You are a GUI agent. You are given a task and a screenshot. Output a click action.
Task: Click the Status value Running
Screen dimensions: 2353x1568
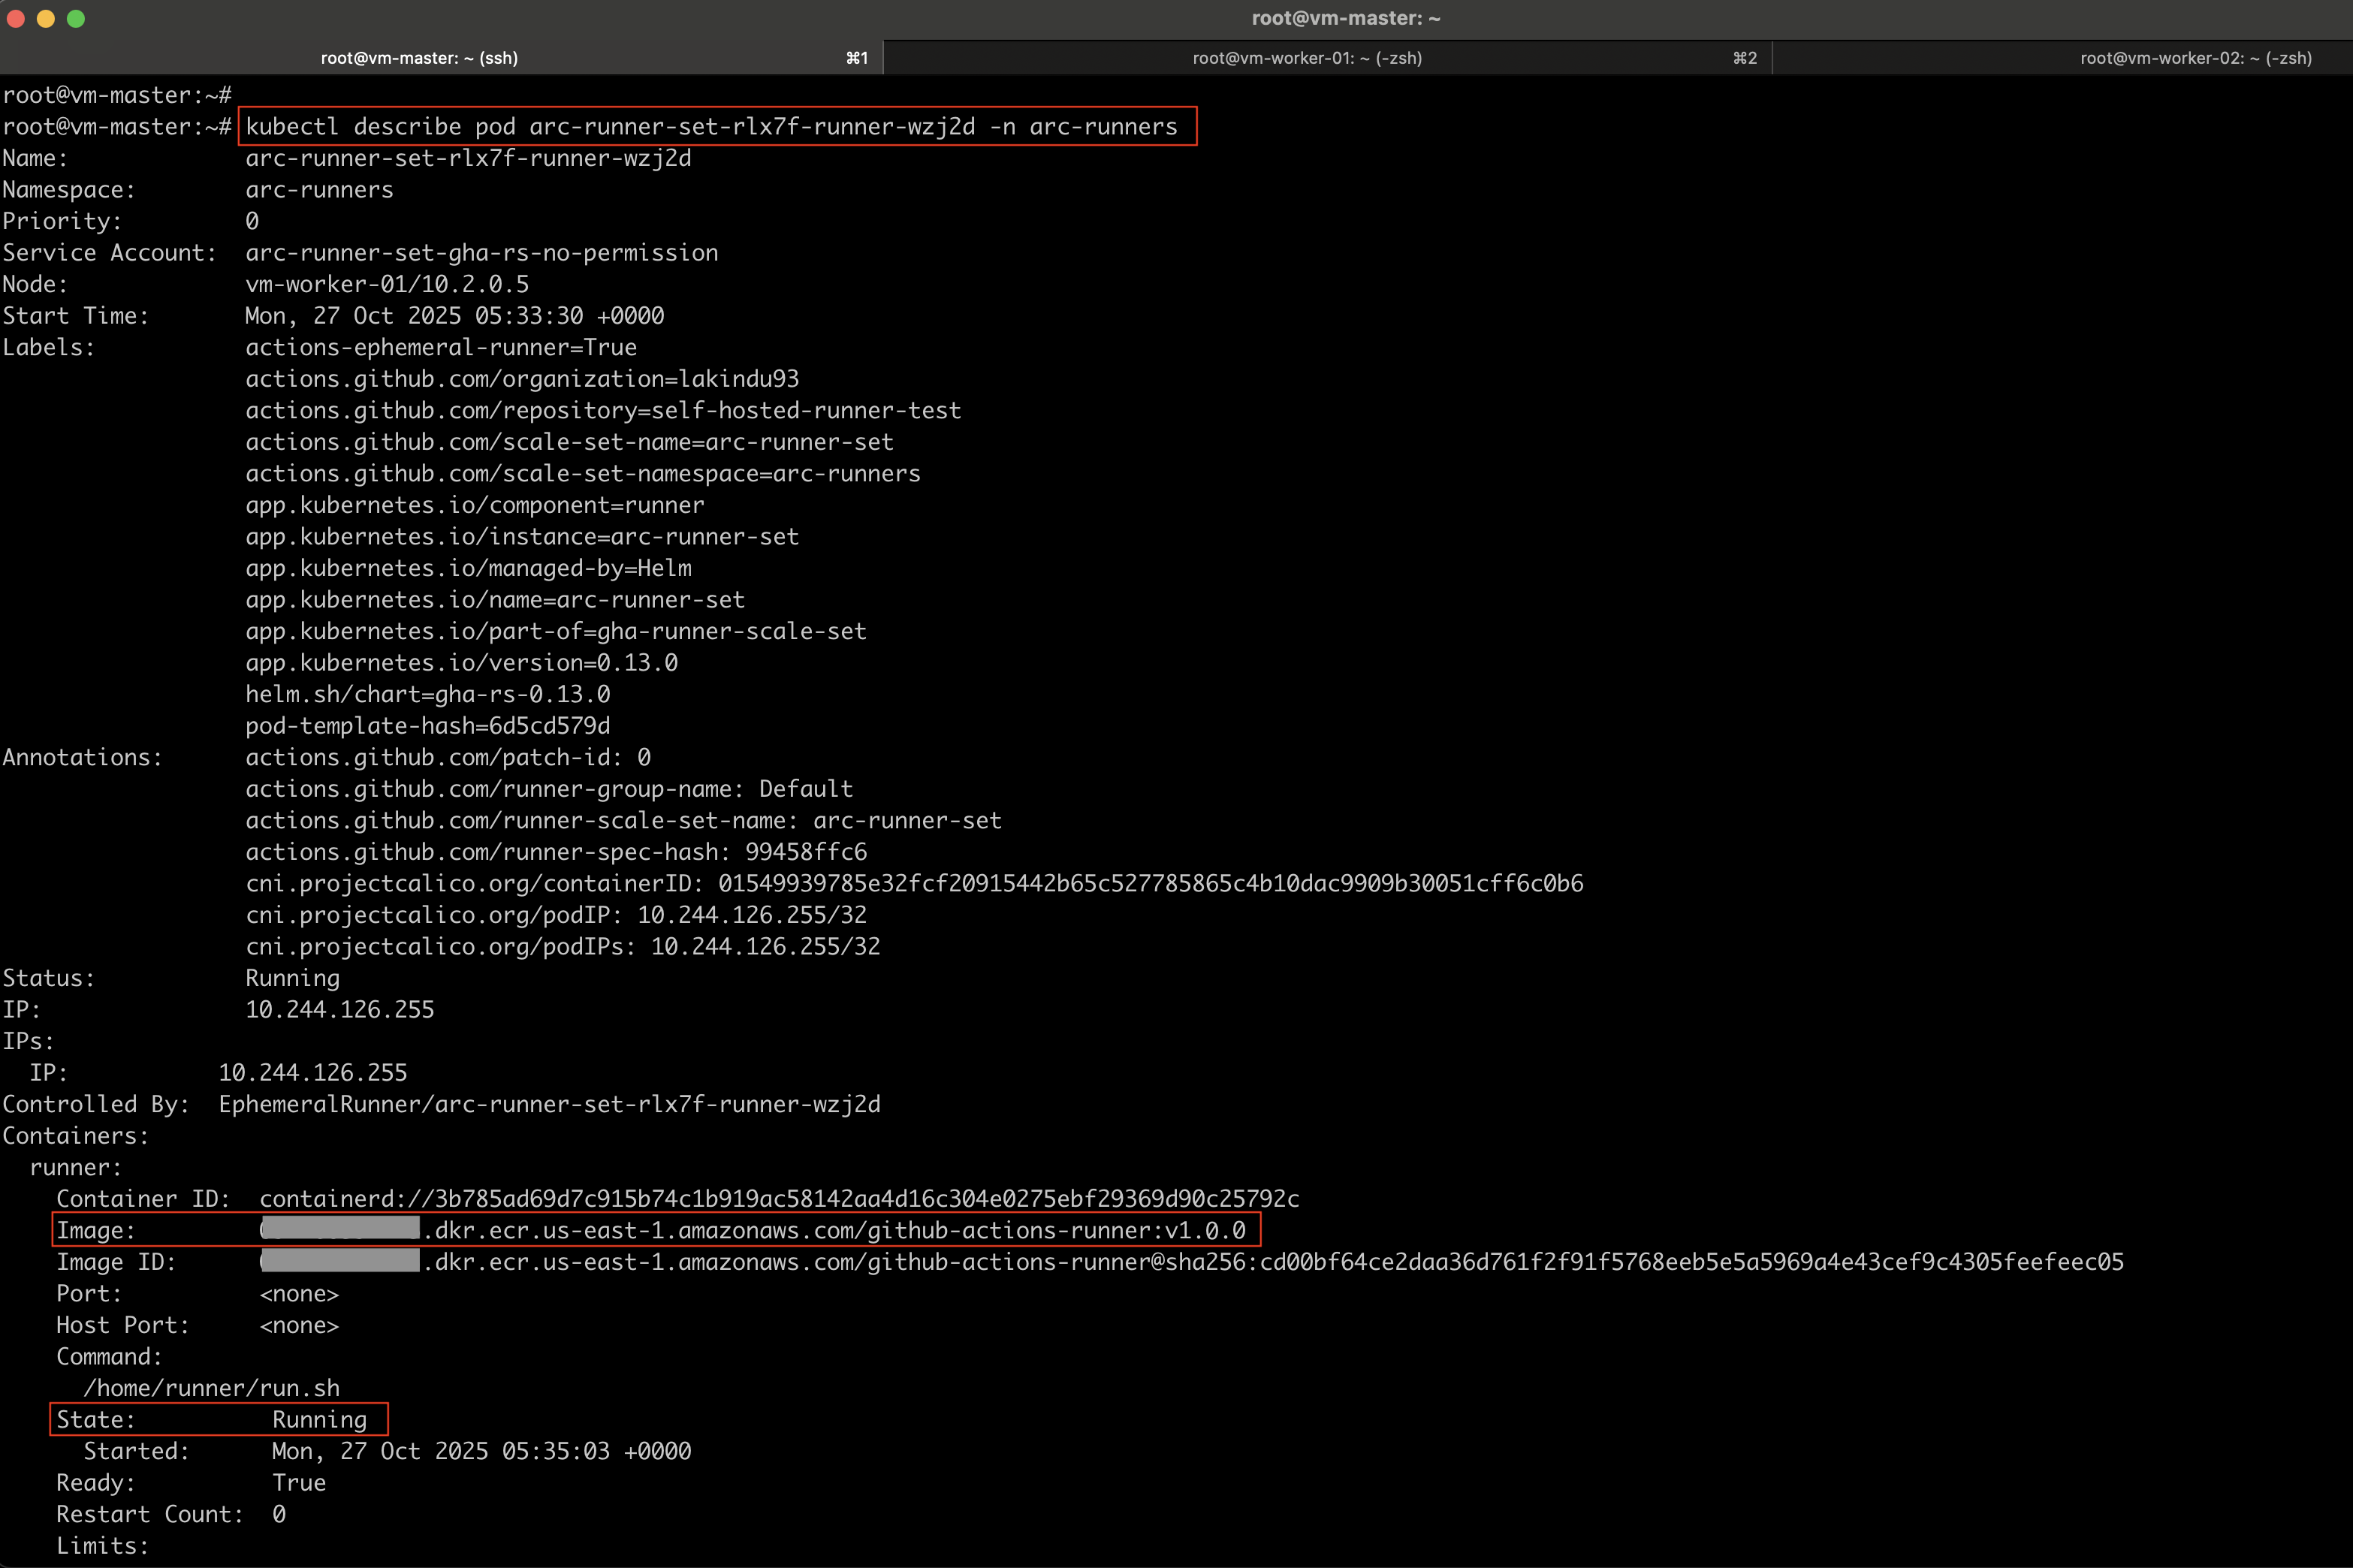click(x=293, y=977)
